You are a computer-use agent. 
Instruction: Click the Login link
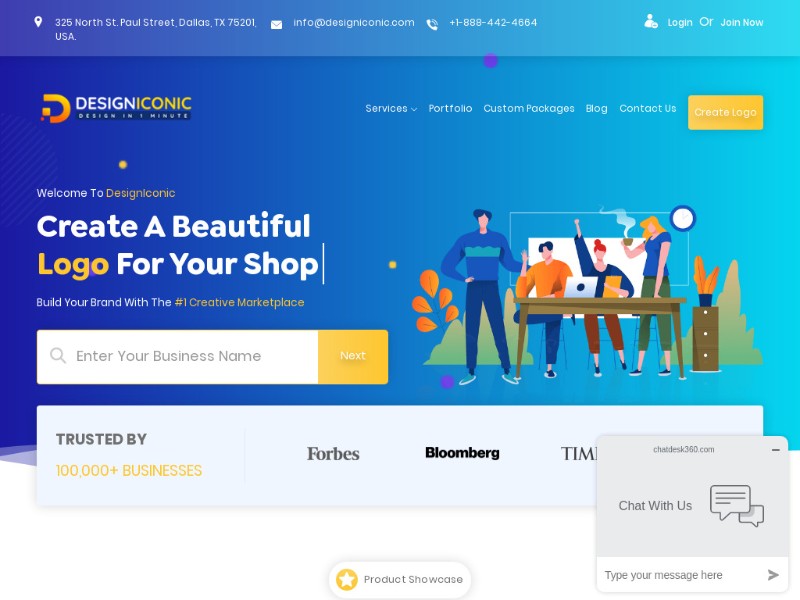[x=680, y=22]
